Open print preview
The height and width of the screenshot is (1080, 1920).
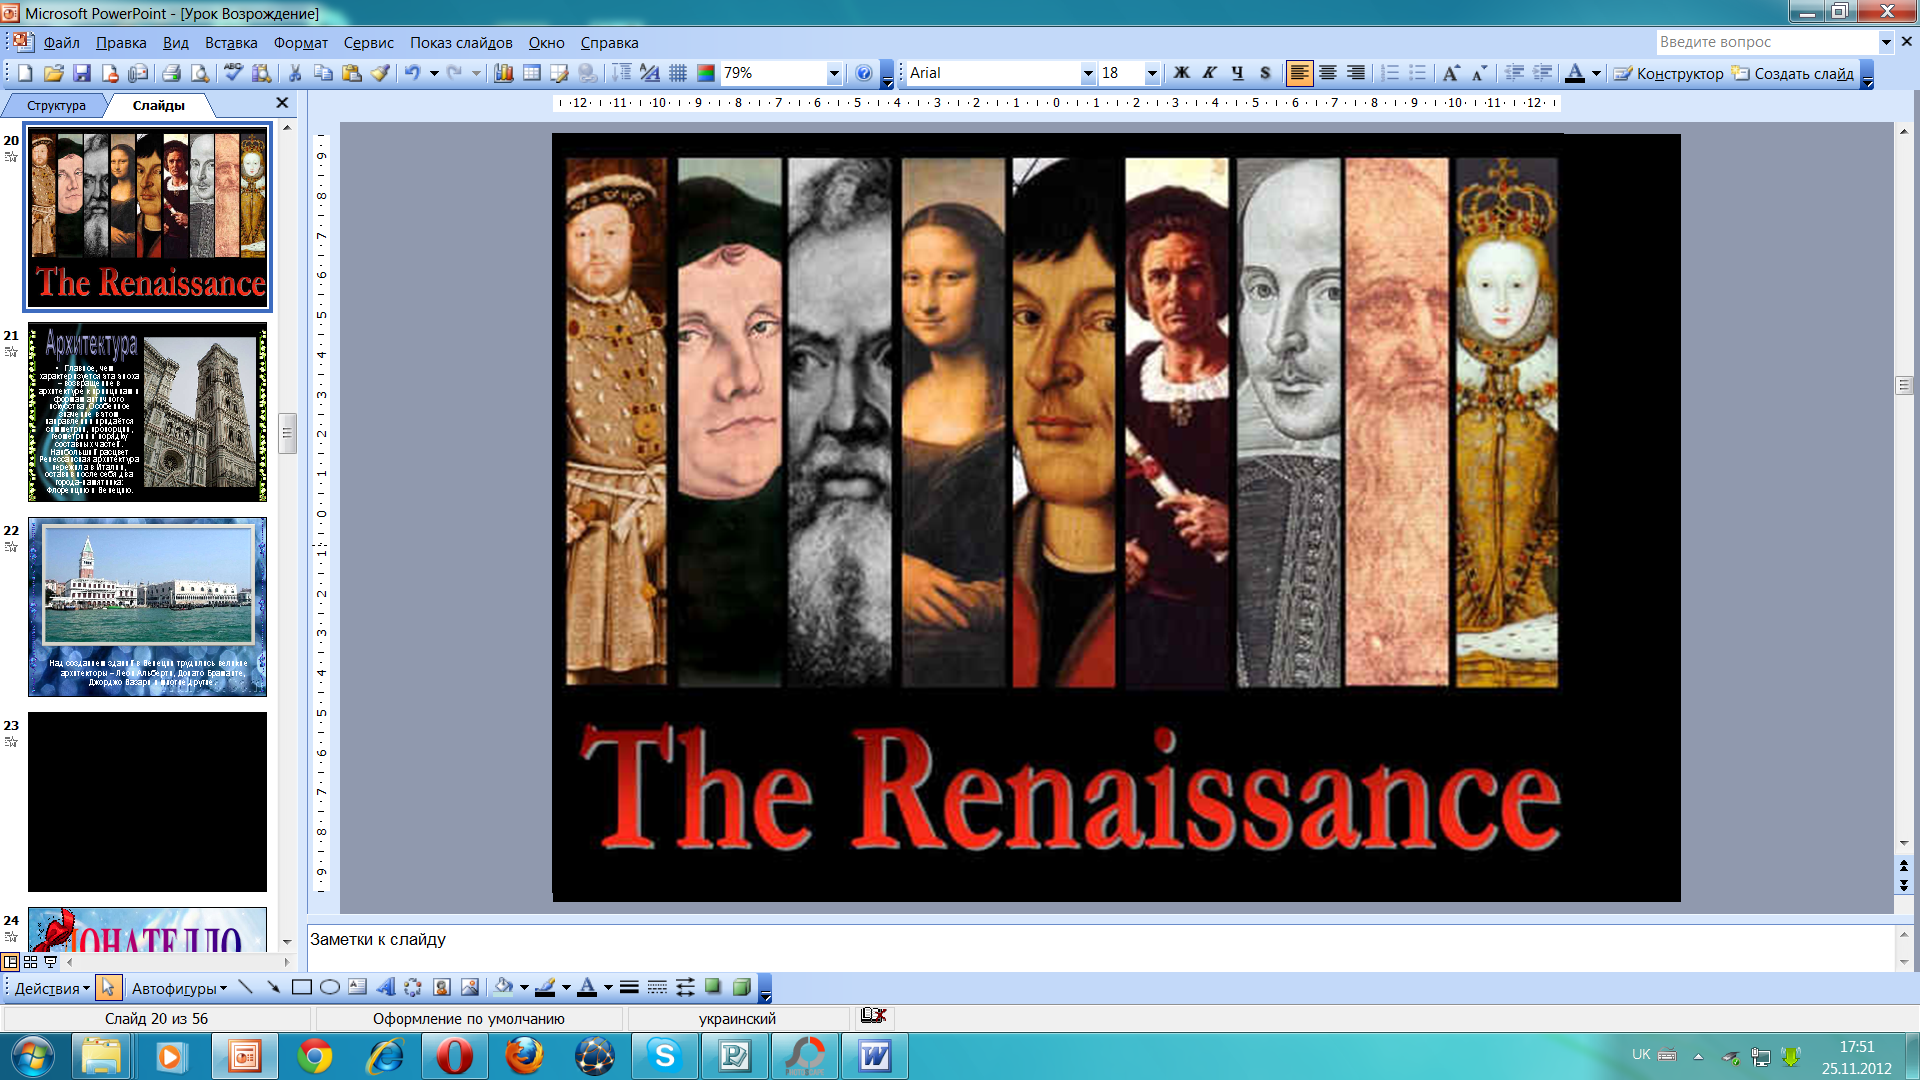[x=200, y=73]
